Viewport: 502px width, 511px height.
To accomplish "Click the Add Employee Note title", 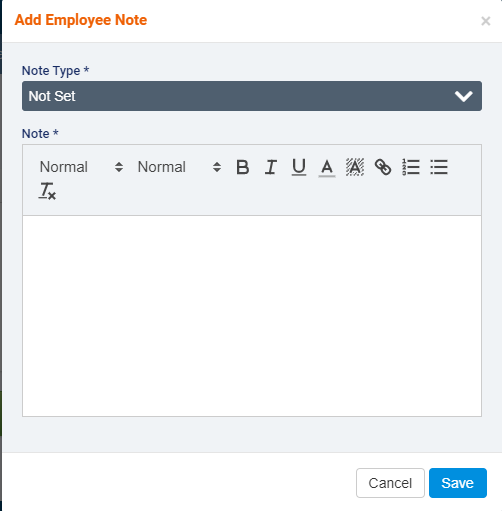I will pos(81,20).
